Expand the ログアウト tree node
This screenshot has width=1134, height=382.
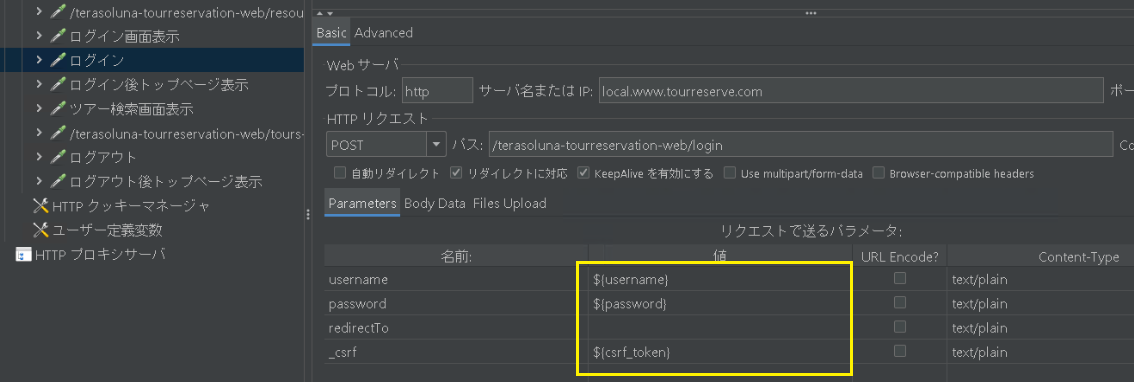(40, 157)
